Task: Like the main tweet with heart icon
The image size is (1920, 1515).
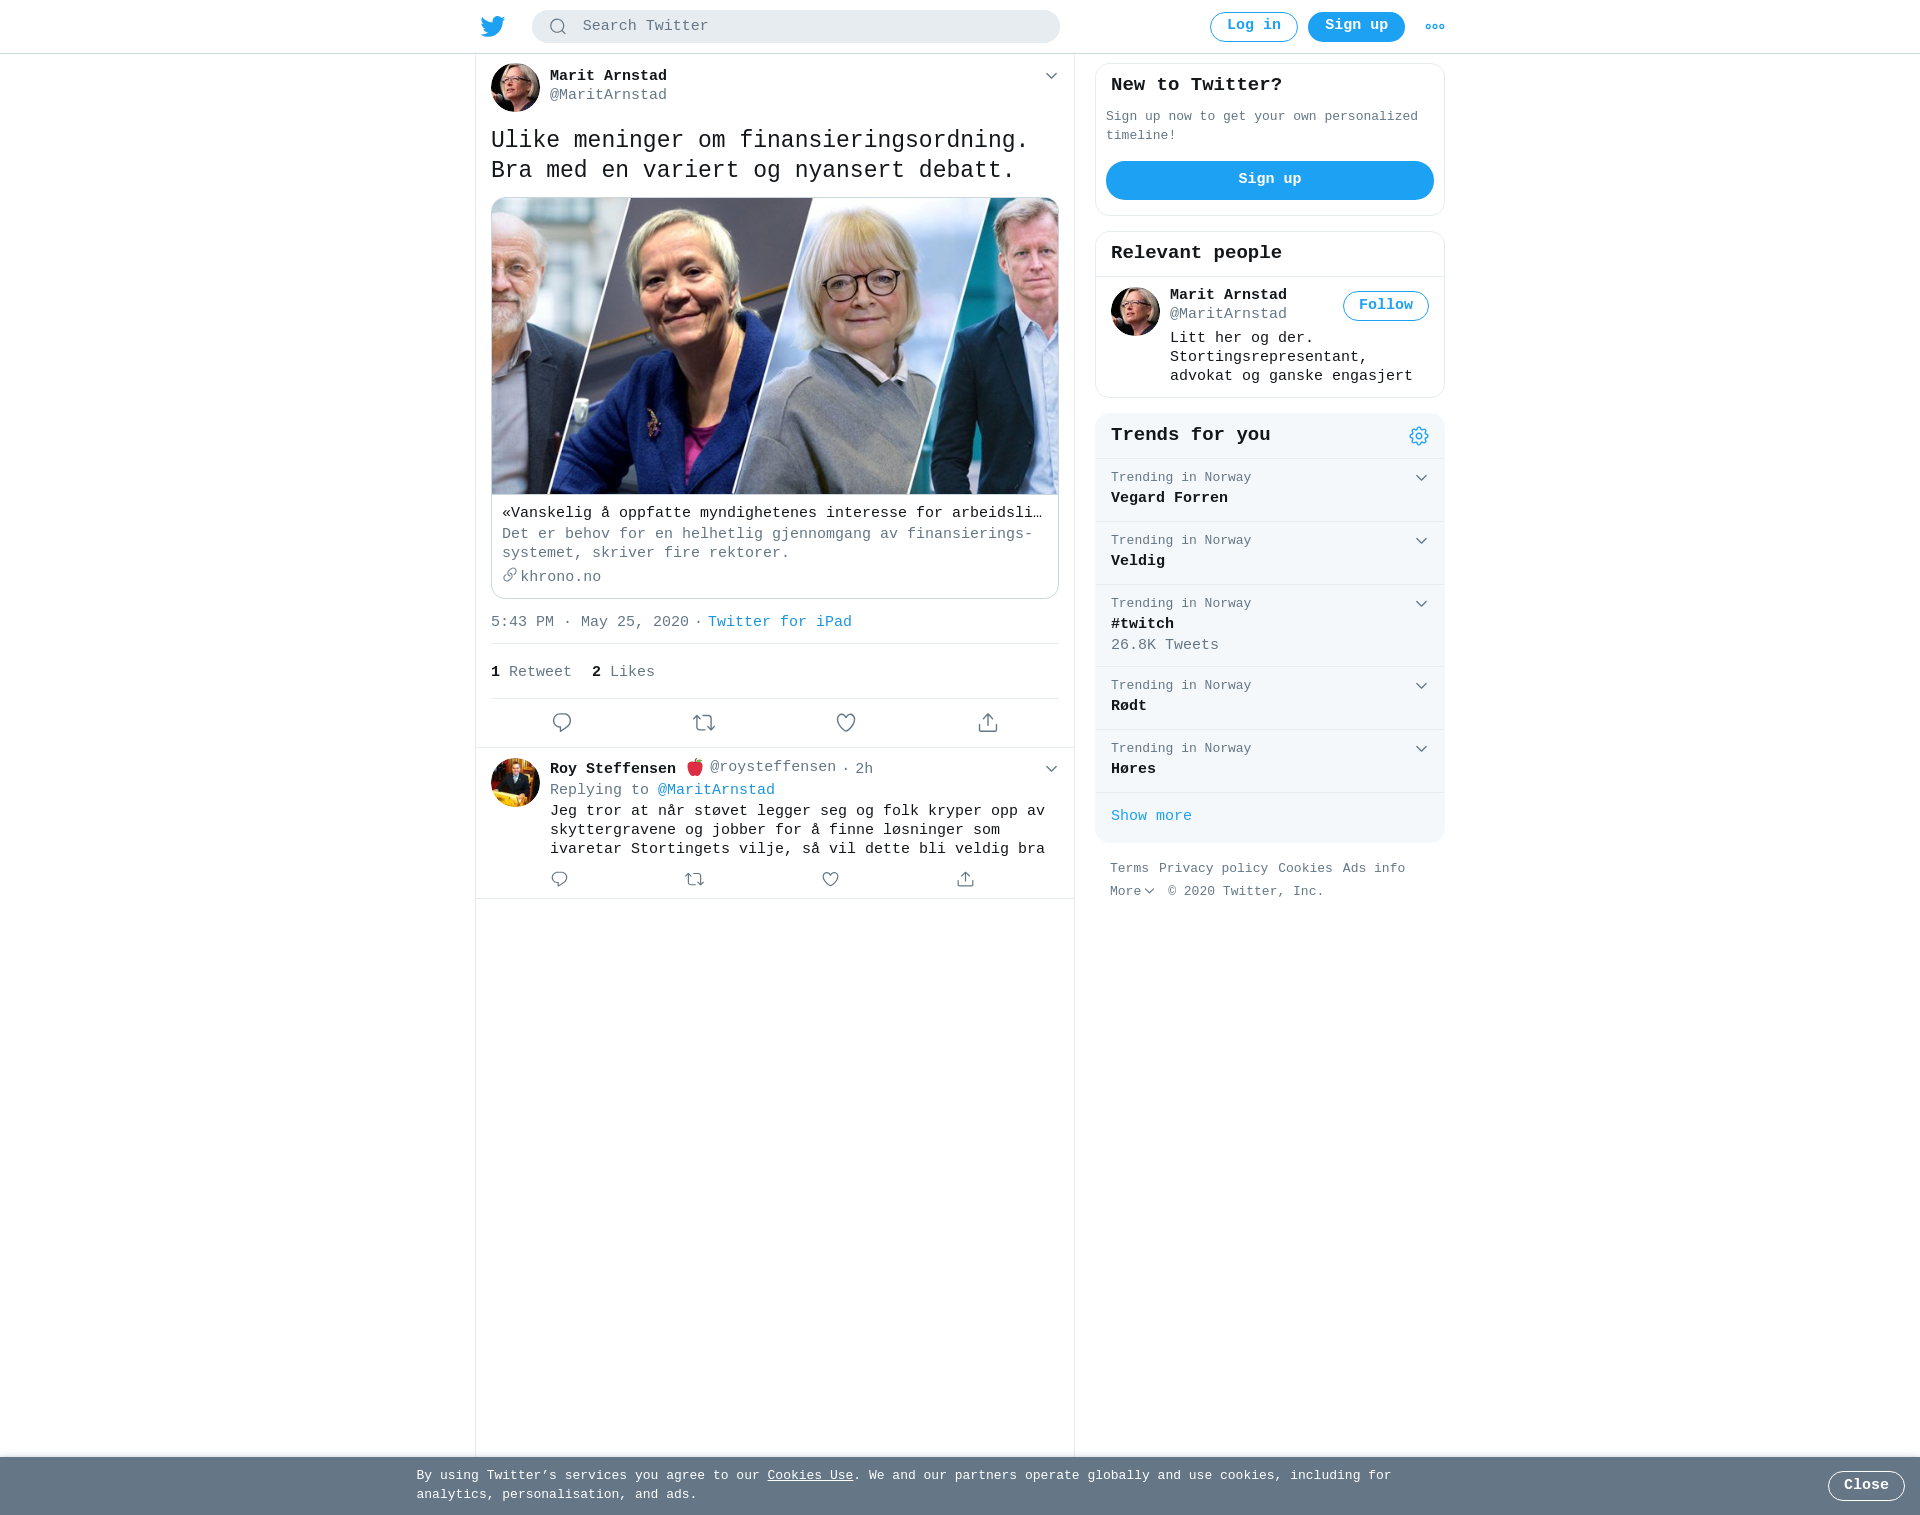Action: (x=846, y=722)
